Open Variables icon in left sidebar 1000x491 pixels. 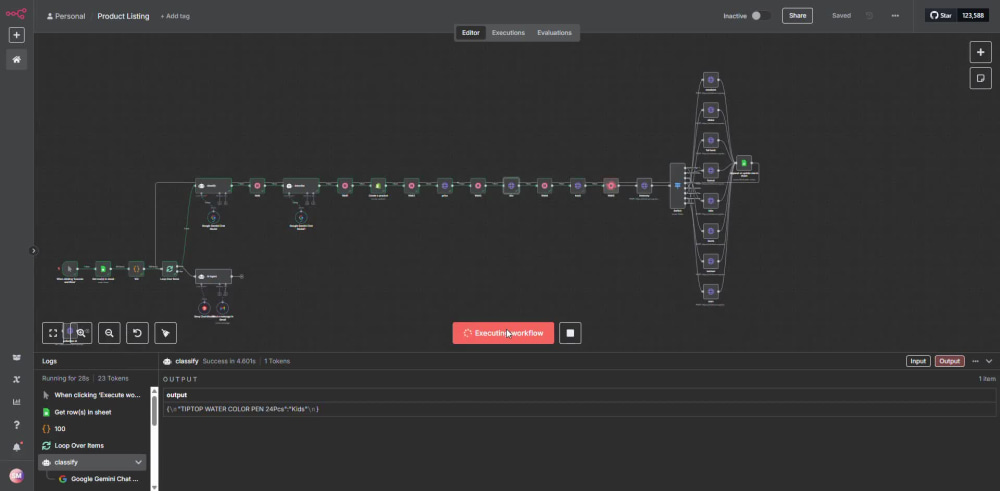pyautogui.click(x=17, y=379)
